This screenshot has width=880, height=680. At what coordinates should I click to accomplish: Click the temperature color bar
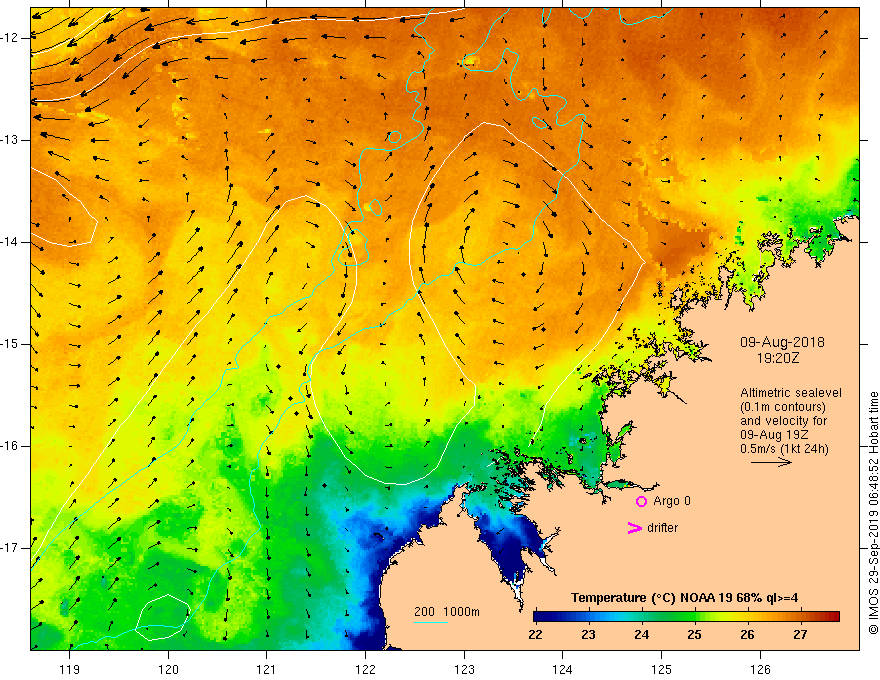click(x=686, y=617)
